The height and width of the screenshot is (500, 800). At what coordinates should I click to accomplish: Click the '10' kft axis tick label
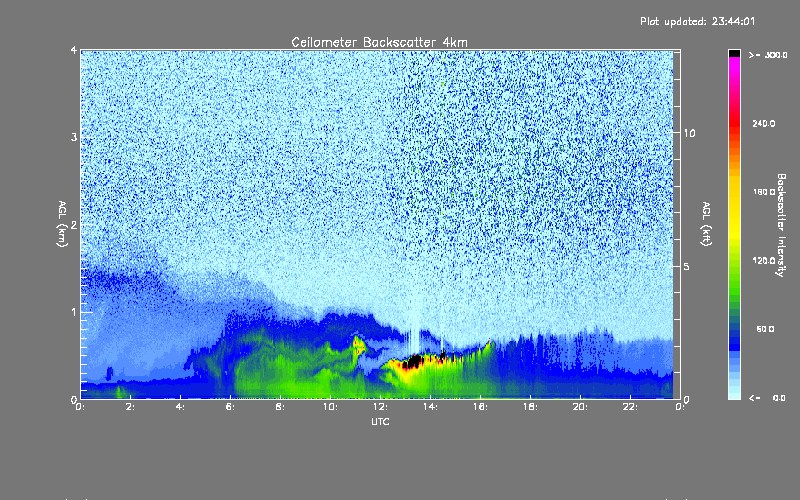pyautogui.click(x=689, y=133)
